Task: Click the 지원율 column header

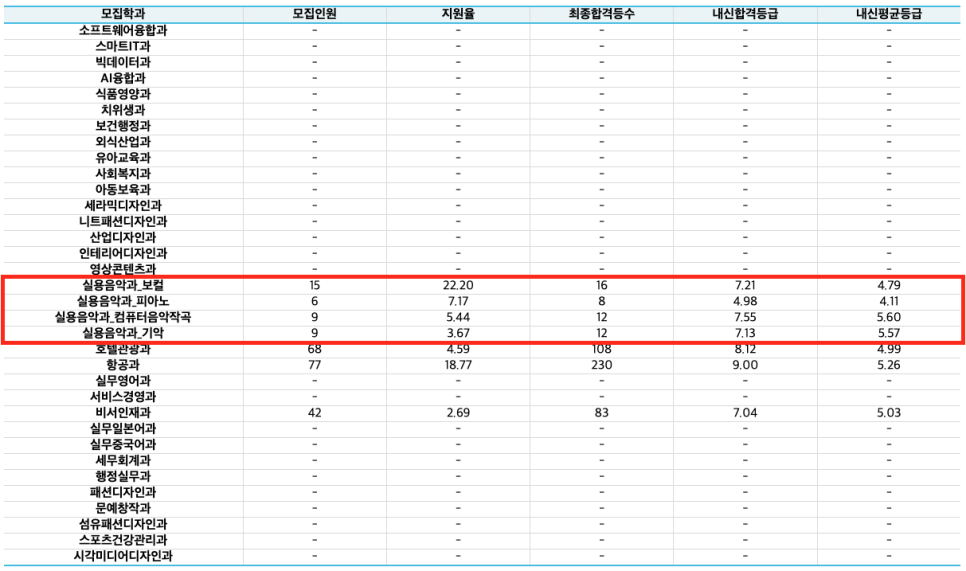Action: coord(458,14)
